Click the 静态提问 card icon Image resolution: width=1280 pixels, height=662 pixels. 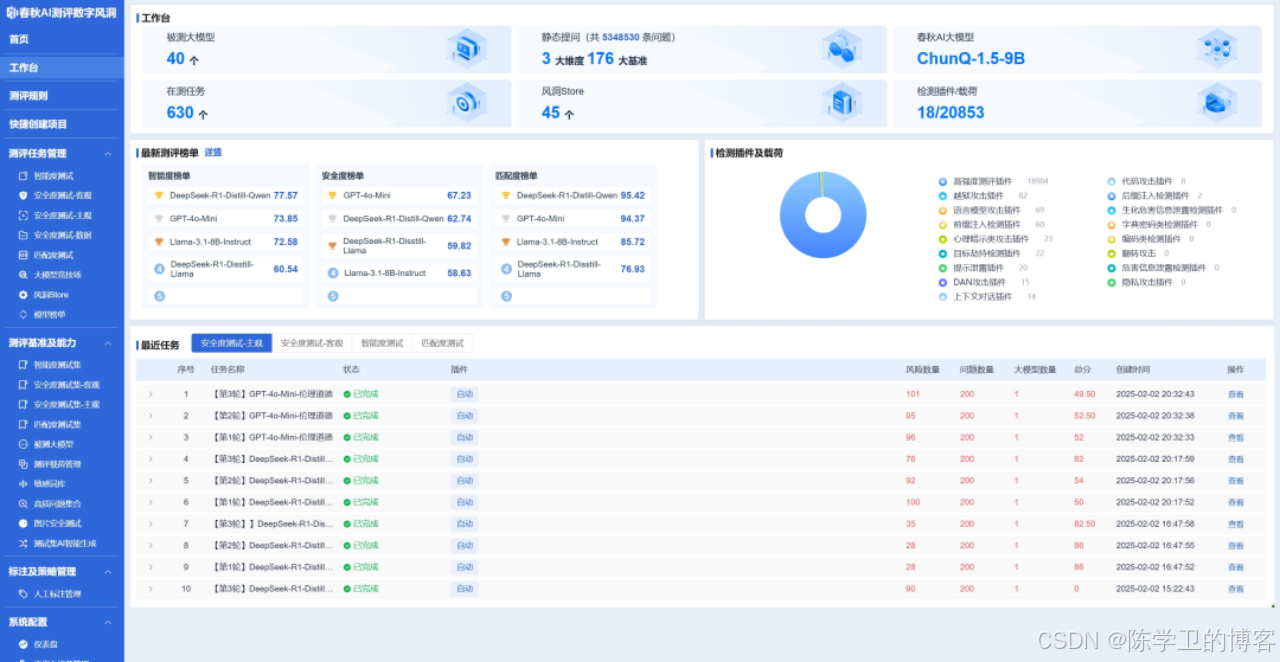(x=841, y=48)
